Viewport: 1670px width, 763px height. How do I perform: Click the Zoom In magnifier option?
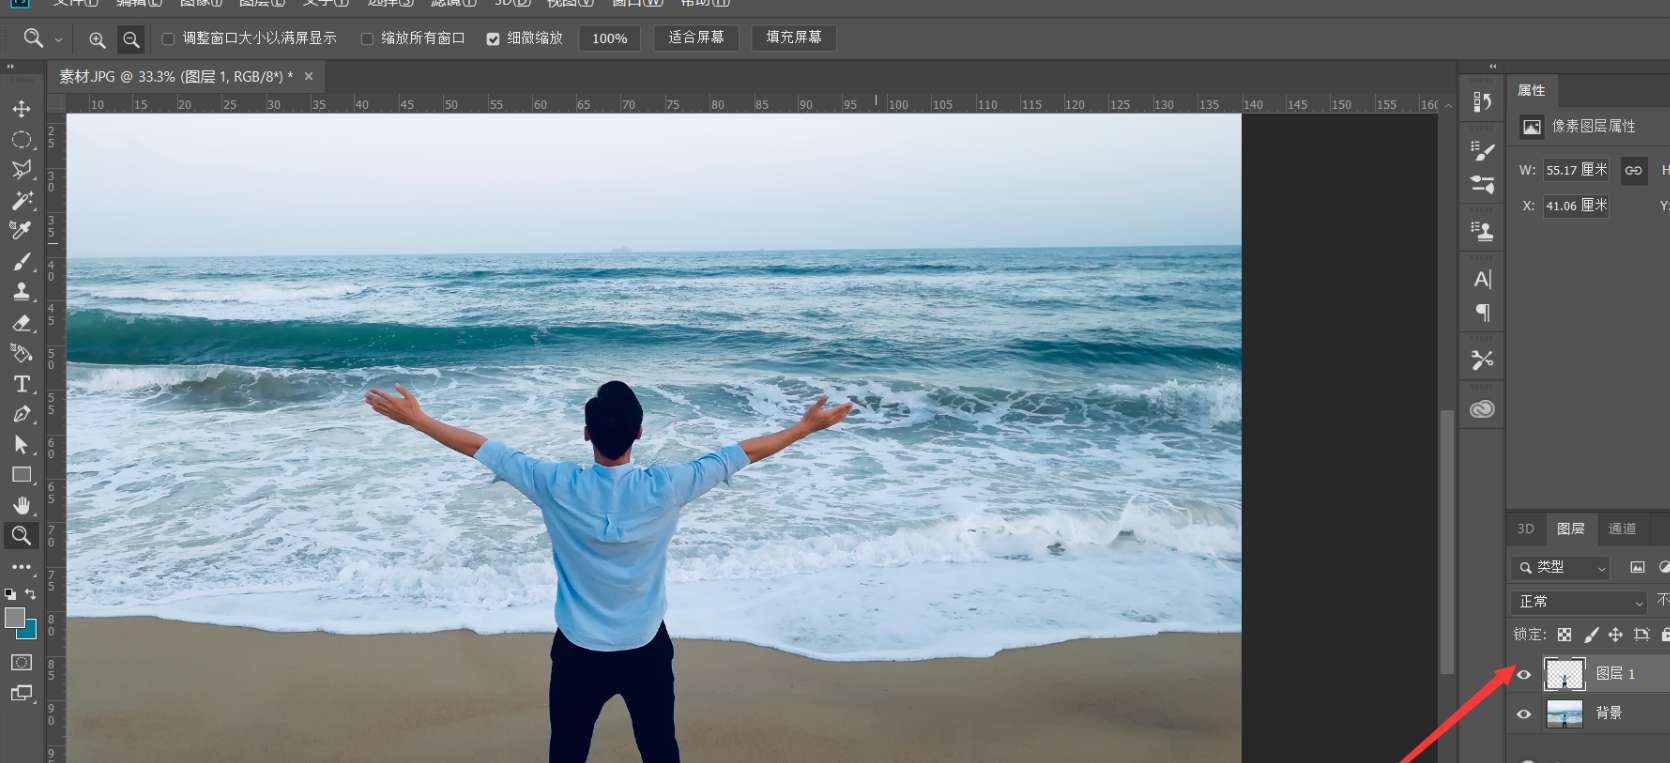(97, 39)
